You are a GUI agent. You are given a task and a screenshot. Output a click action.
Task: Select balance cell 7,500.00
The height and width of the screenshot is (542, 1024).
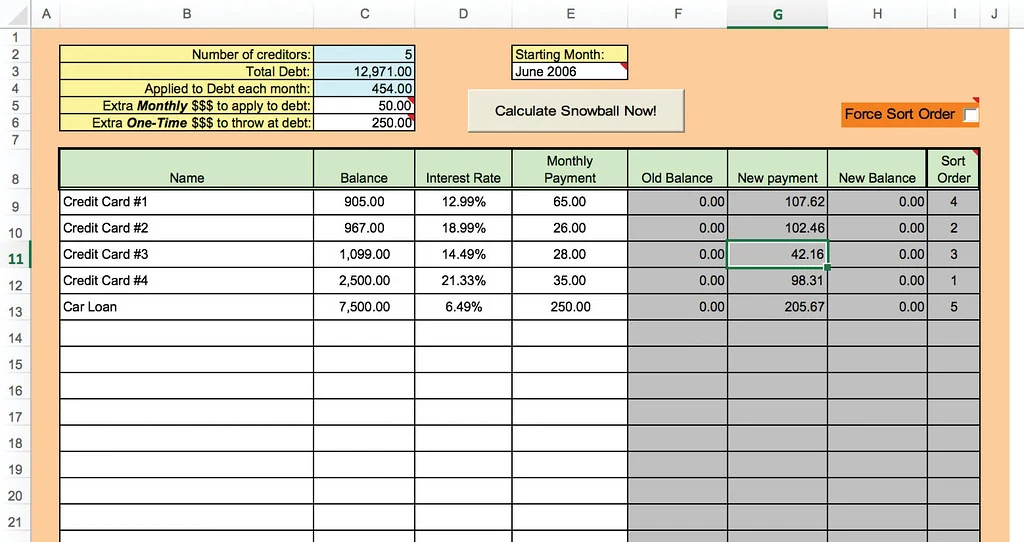tap(364, 306)
